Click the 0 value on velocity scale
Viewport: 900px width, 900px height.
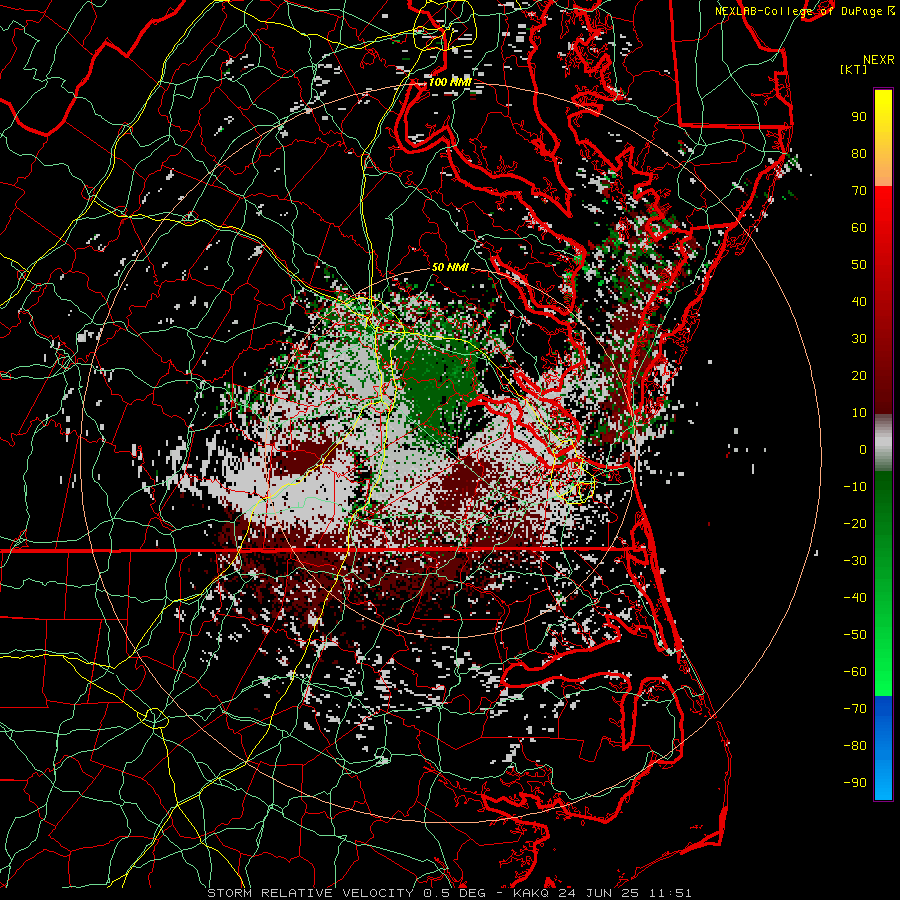[x=863, y=450]
